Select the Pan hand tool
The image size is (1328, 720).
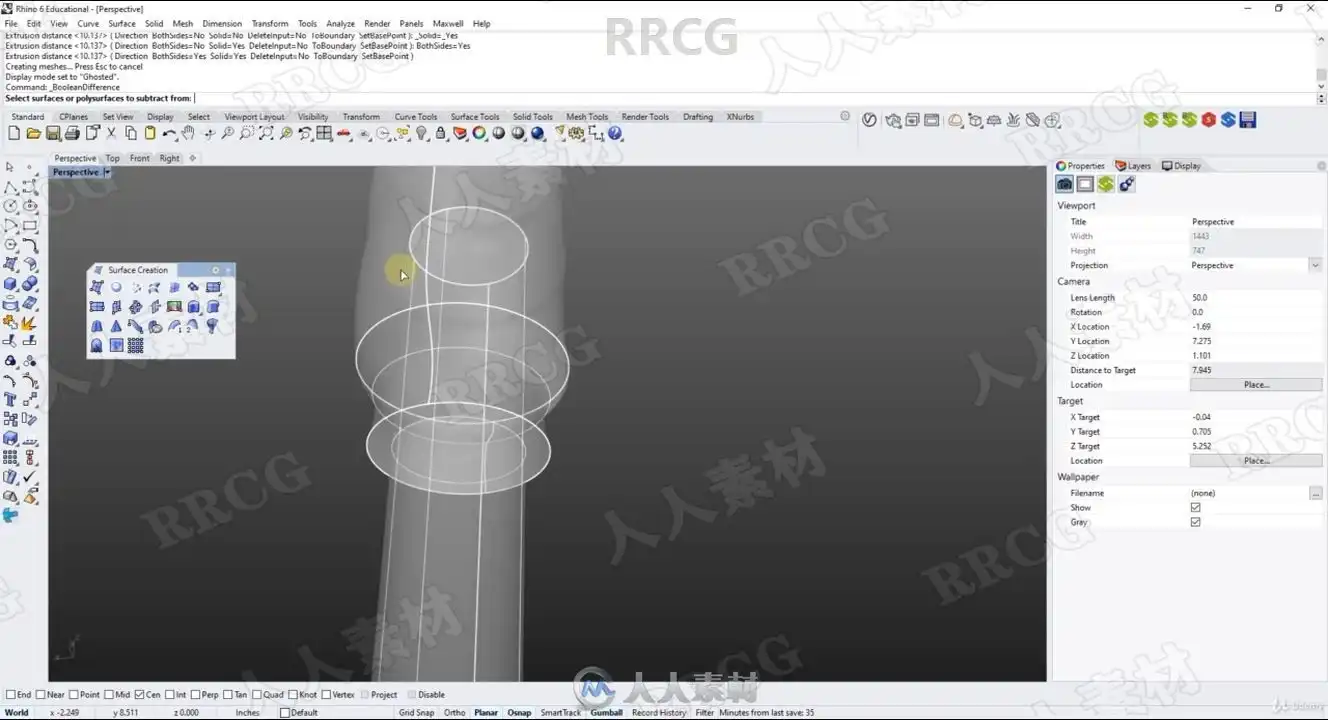point(188,133)
